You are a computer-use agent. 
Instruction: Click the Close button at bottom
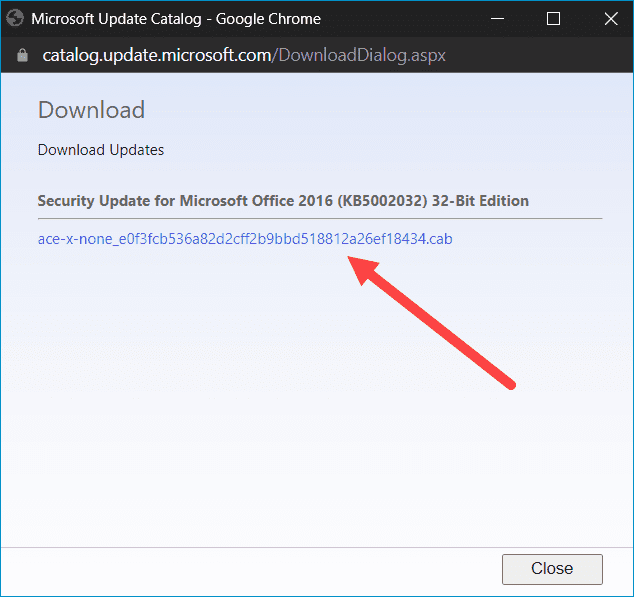(552, 569)
